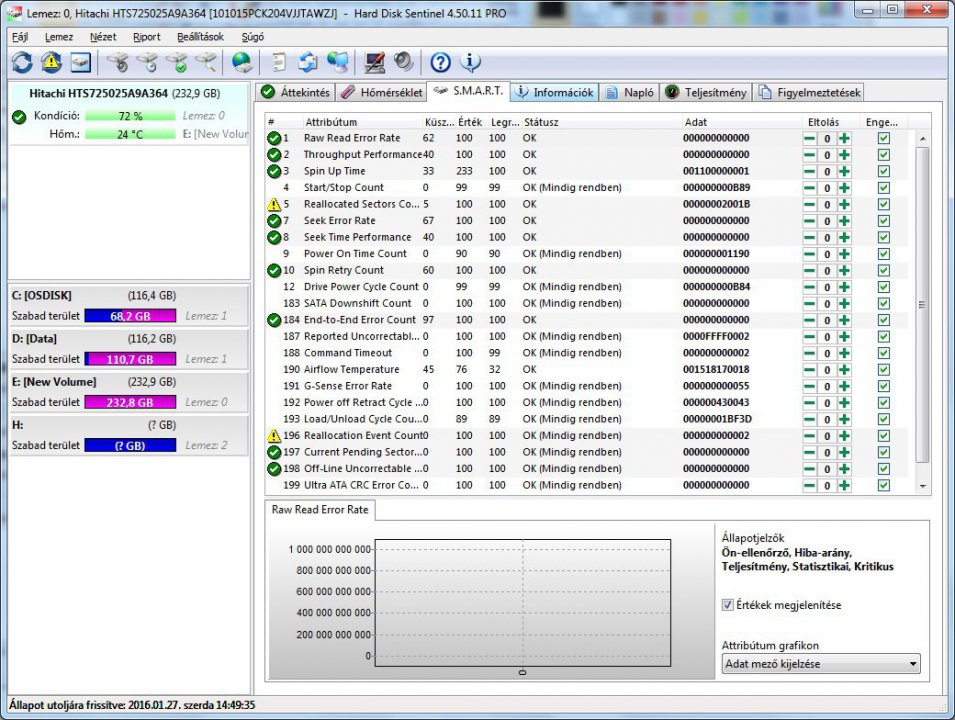
Task: Switch to the Áttekintés tab
Action: [x=295, y=92]
